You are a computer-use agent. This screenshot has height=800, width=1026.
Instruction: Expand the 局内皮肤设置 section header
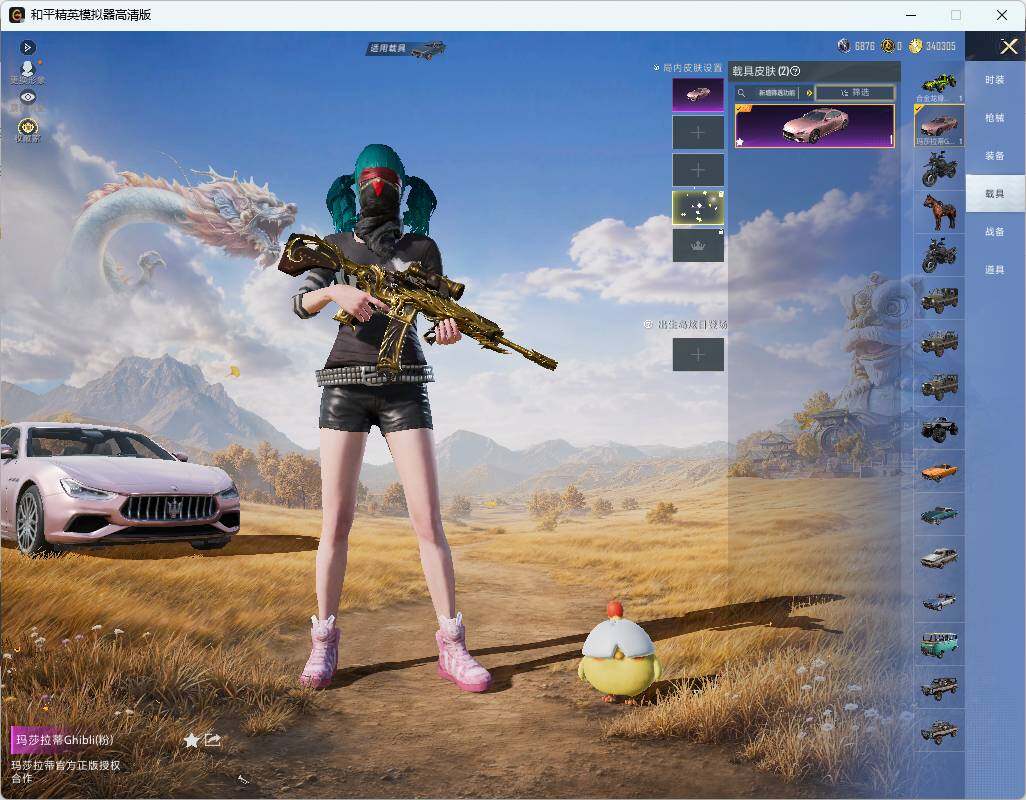[x=688, y=67]
